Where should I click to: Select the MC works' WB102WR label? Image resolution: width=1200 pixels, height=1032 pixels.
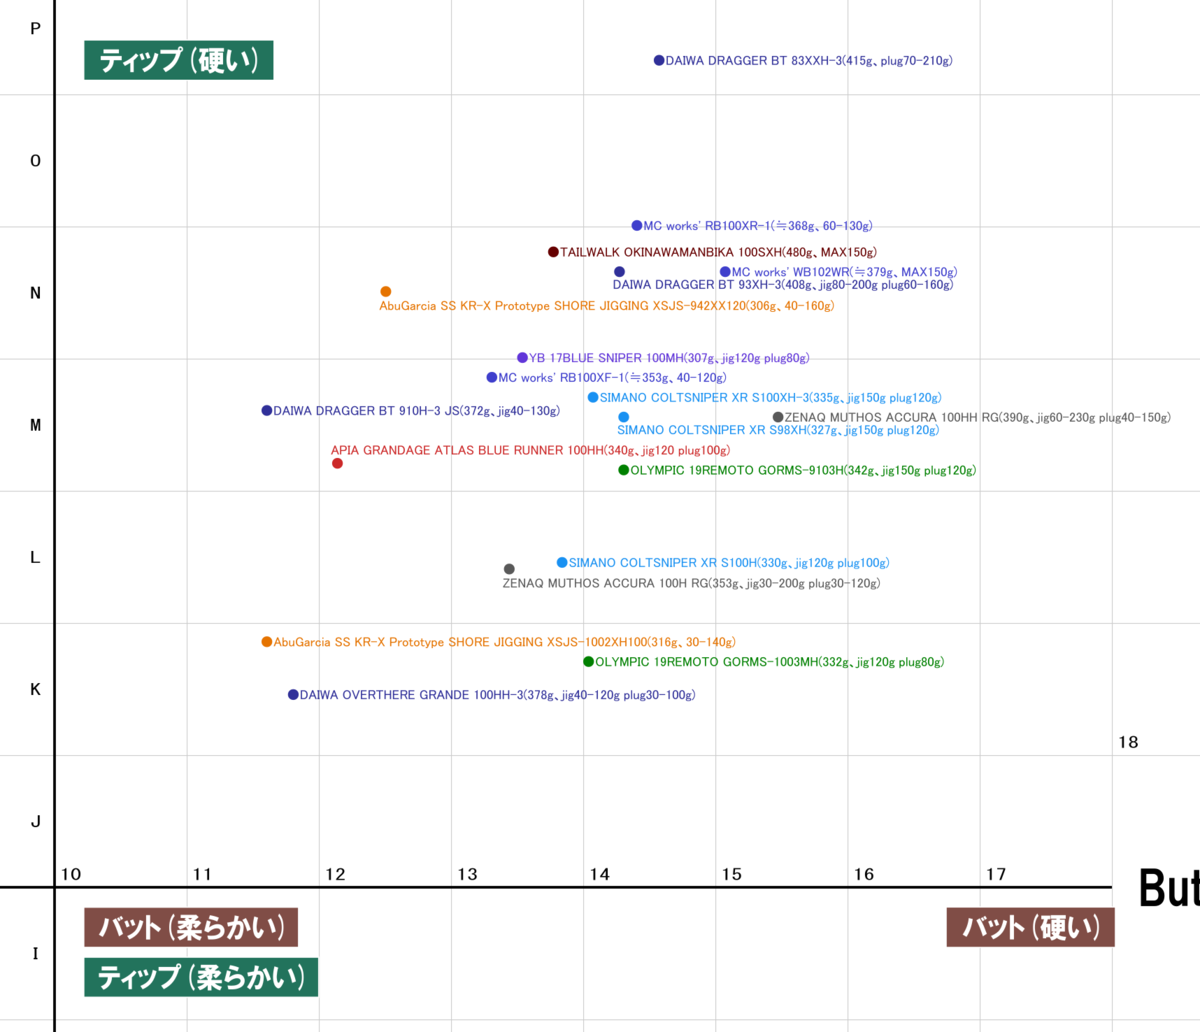[x=844, y=272]
